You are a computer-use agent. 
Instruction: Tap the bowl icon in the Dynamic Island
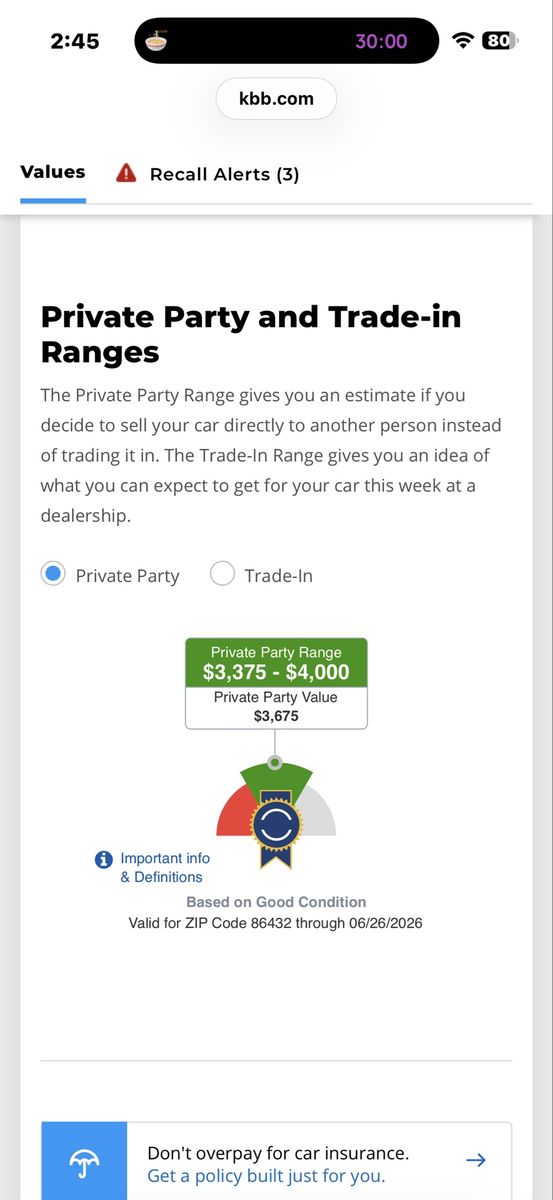[x=157, y=41]
